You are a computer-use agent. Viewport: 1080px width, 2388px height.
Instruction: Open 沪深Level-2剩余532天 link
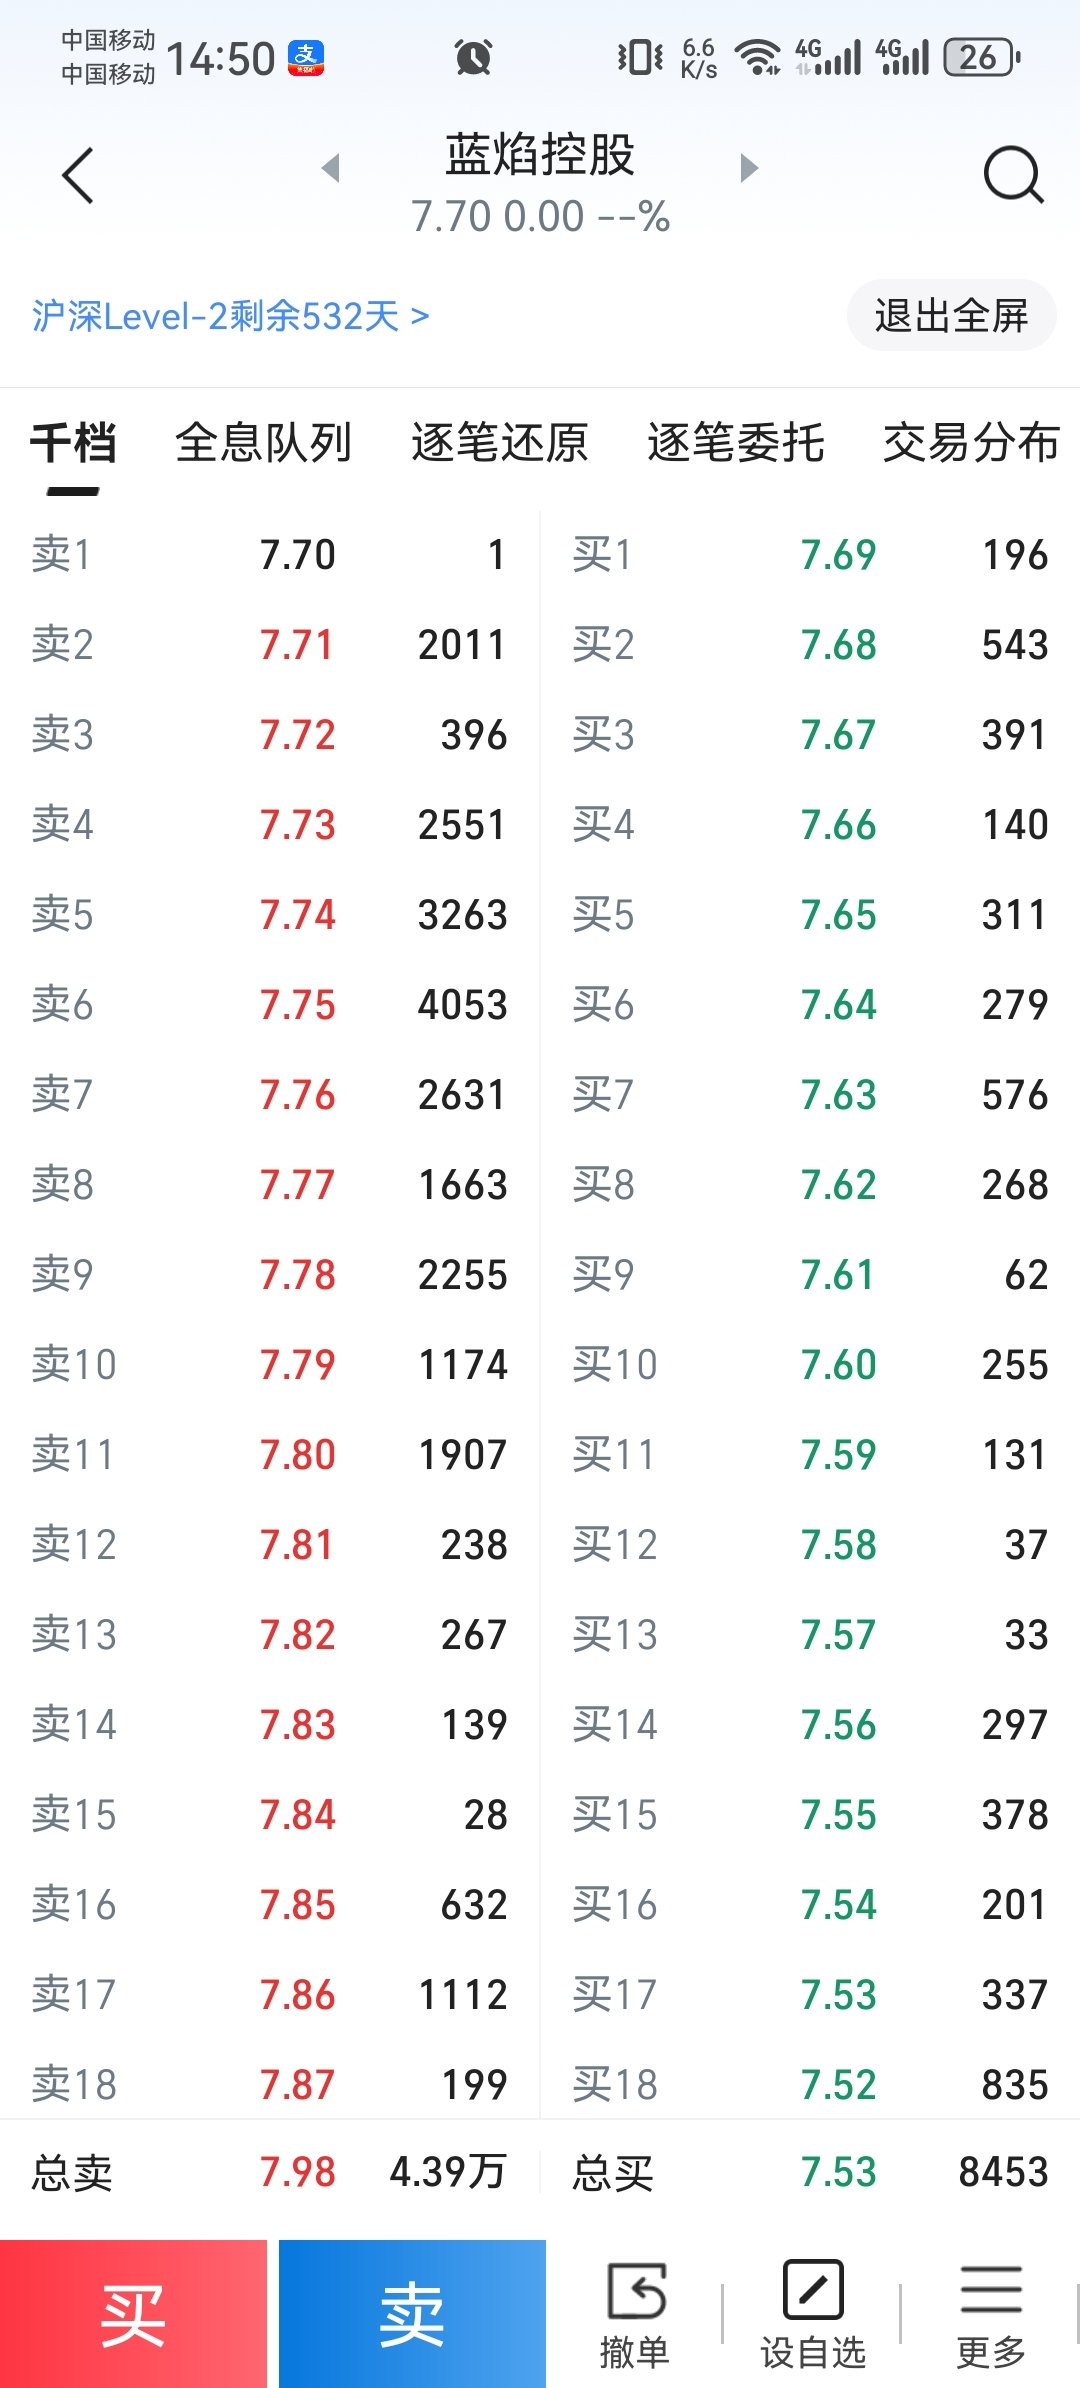[231, 316]
